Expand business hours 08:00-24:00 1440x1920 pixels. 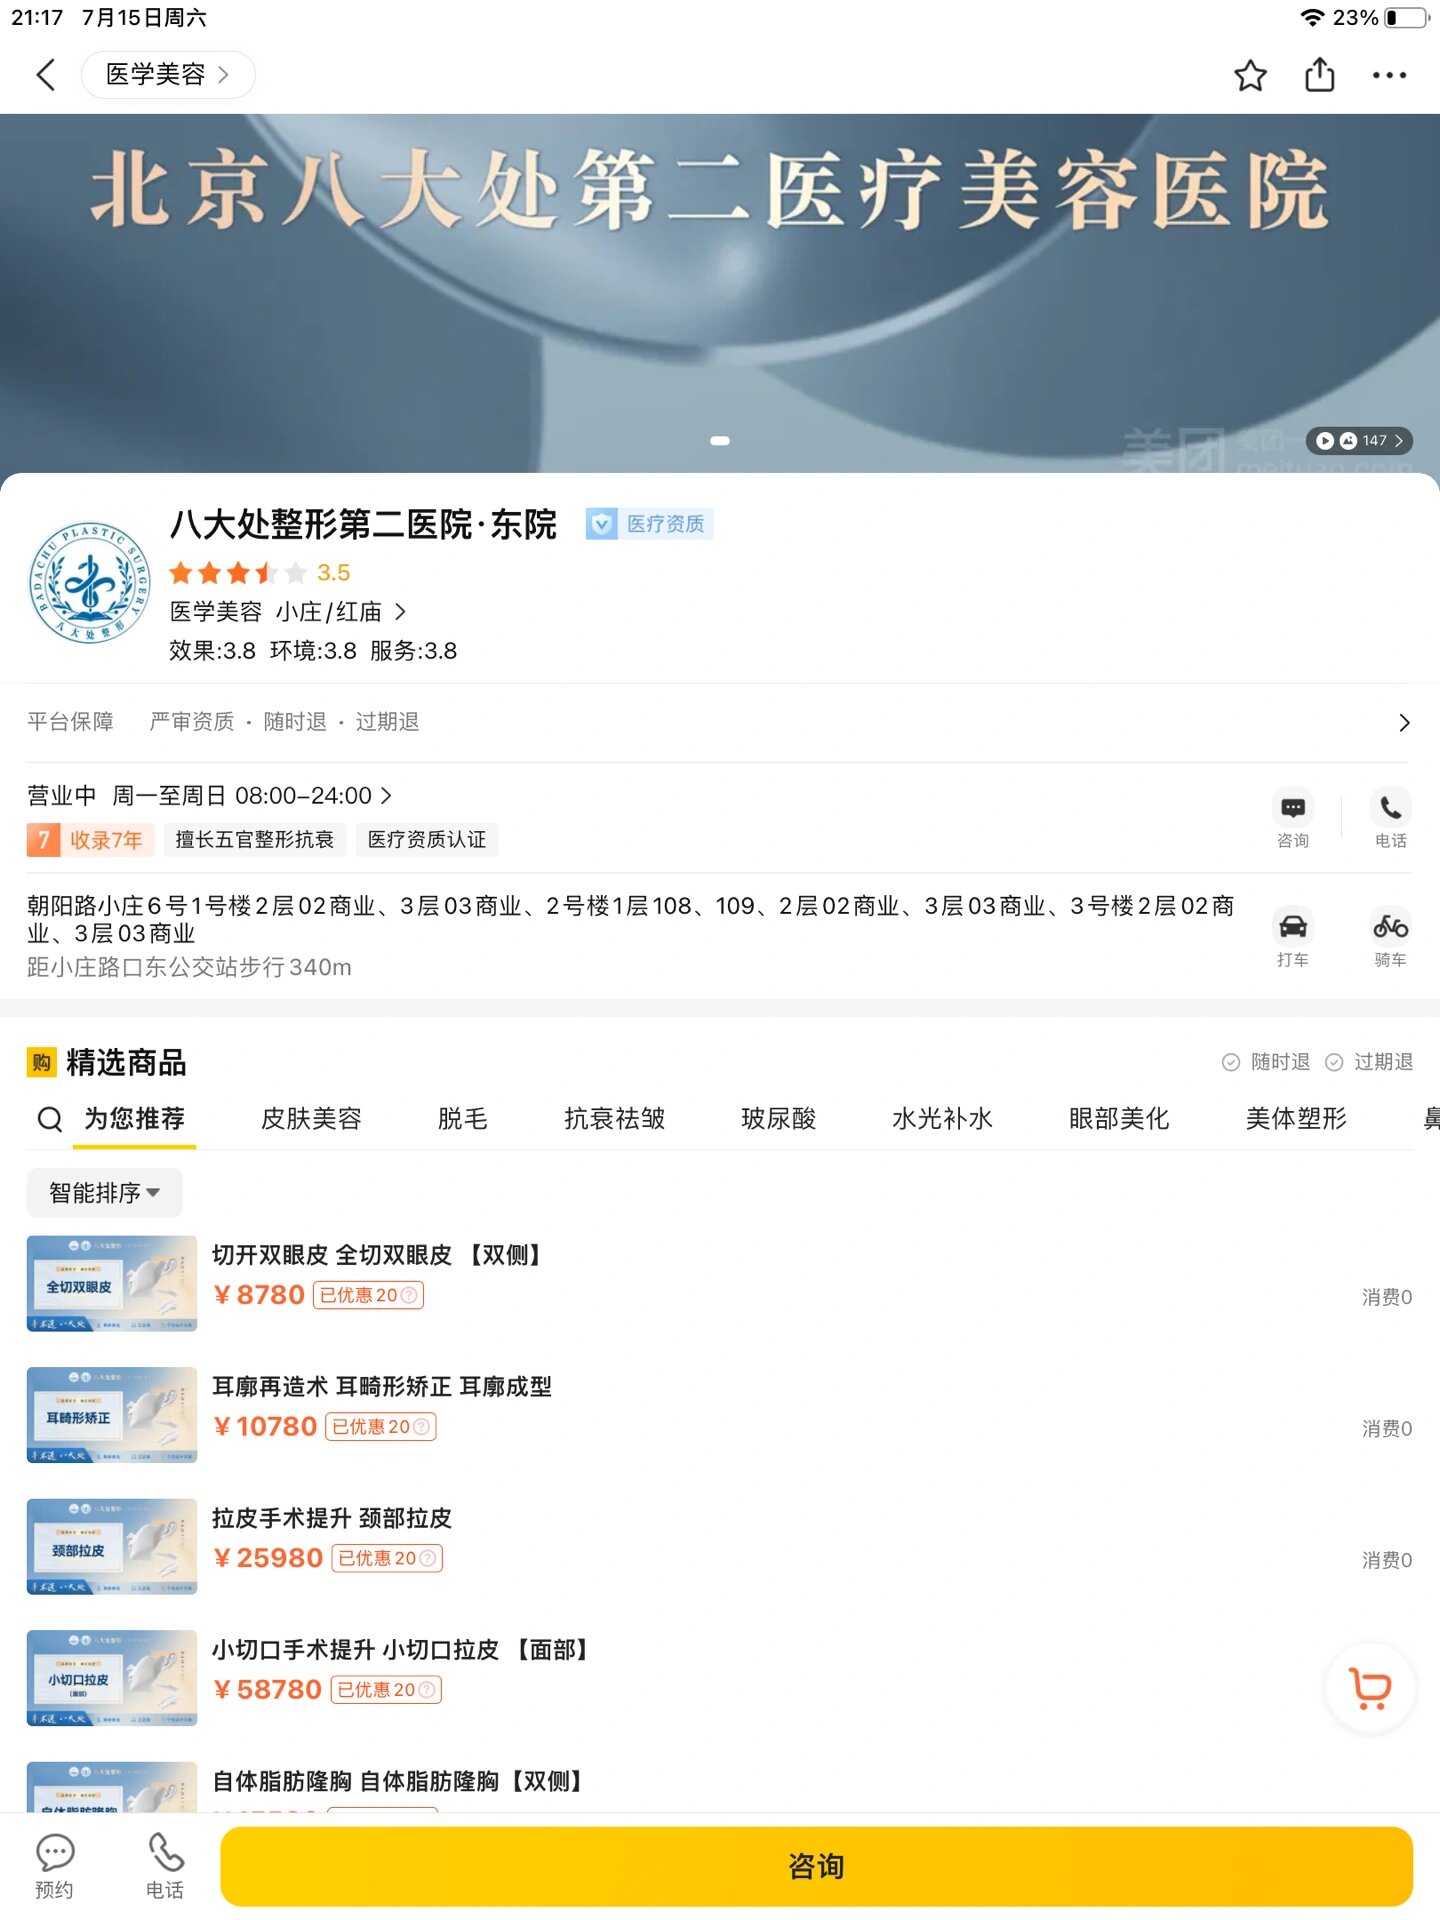point(209,796)
